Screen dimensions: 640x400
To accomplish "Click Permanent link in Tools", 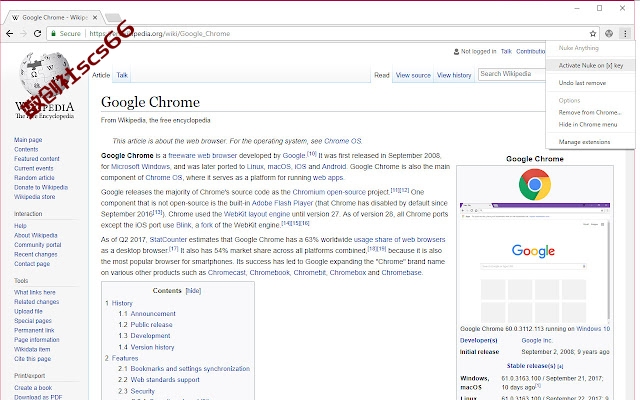I will (34, 330).
